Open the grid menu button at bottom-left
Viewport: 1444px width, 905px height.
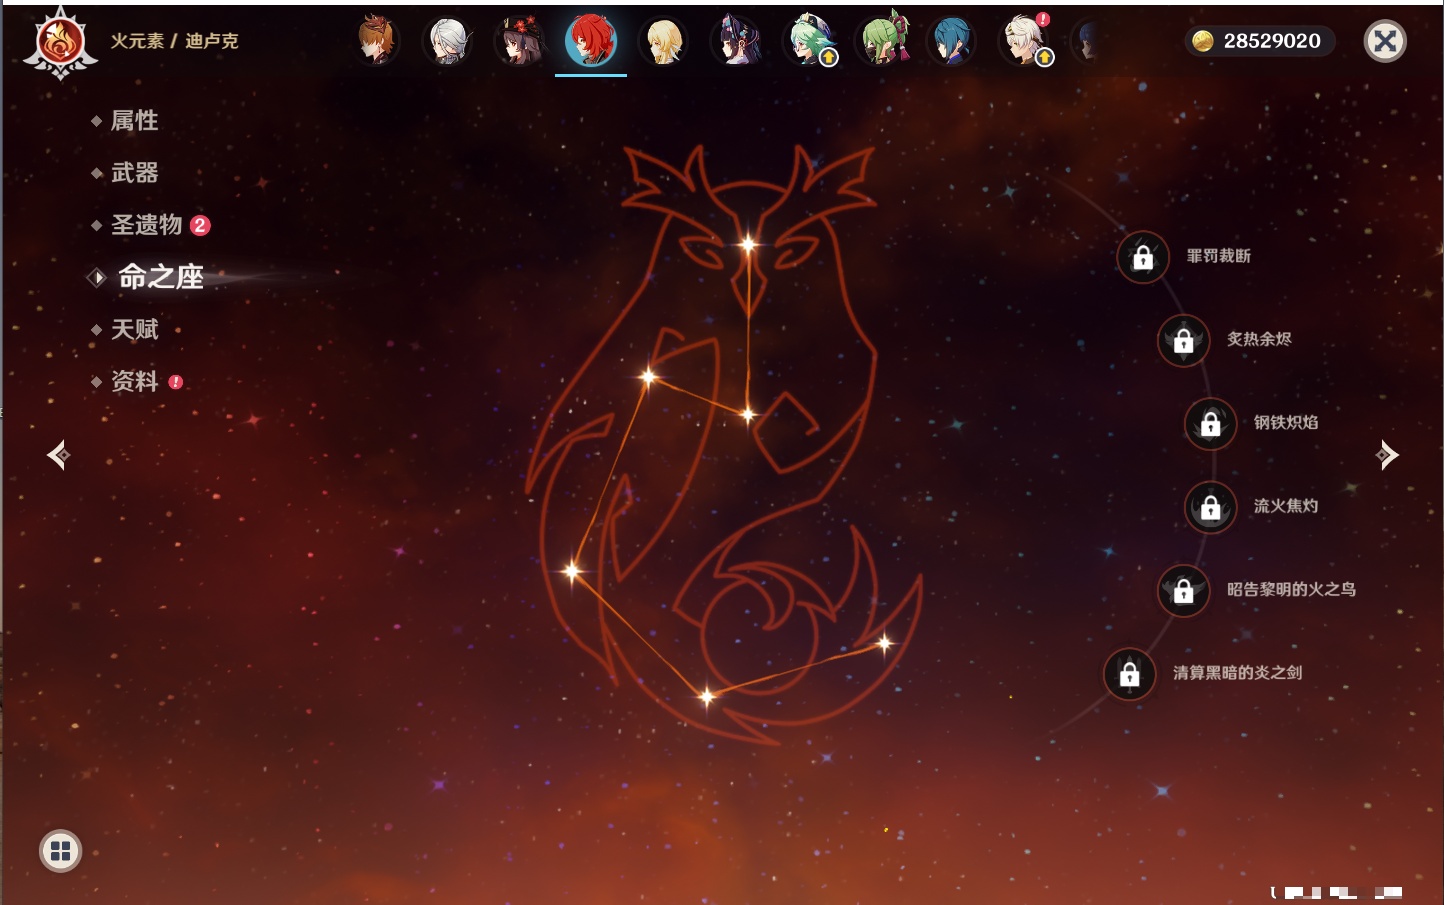[60, 851]
